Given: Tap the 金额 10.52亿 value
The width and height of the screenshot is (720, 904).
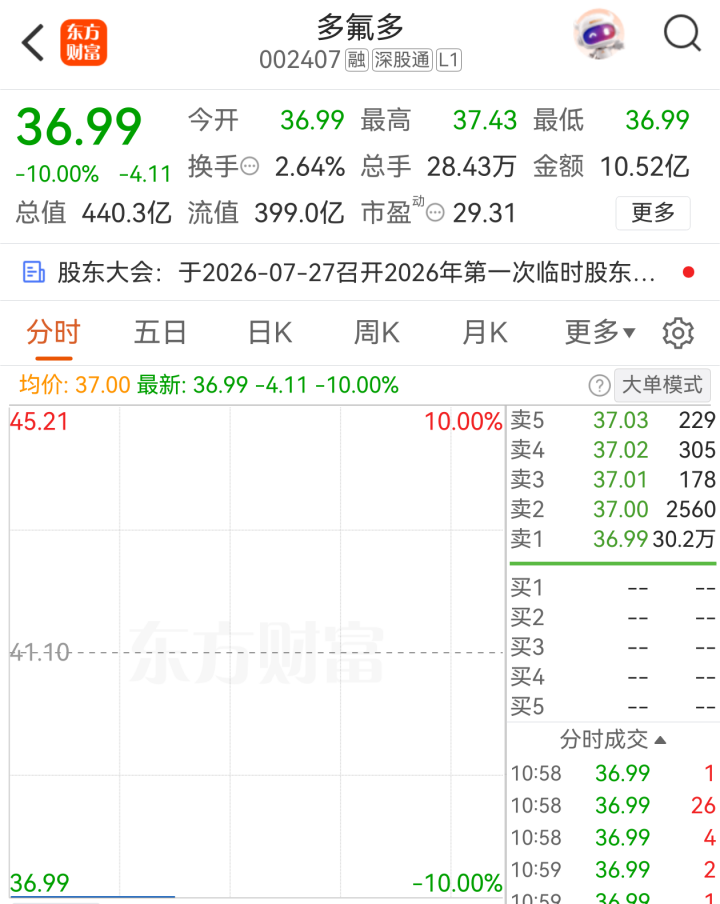Looking at the screenshot, I should tap(644, 167).
